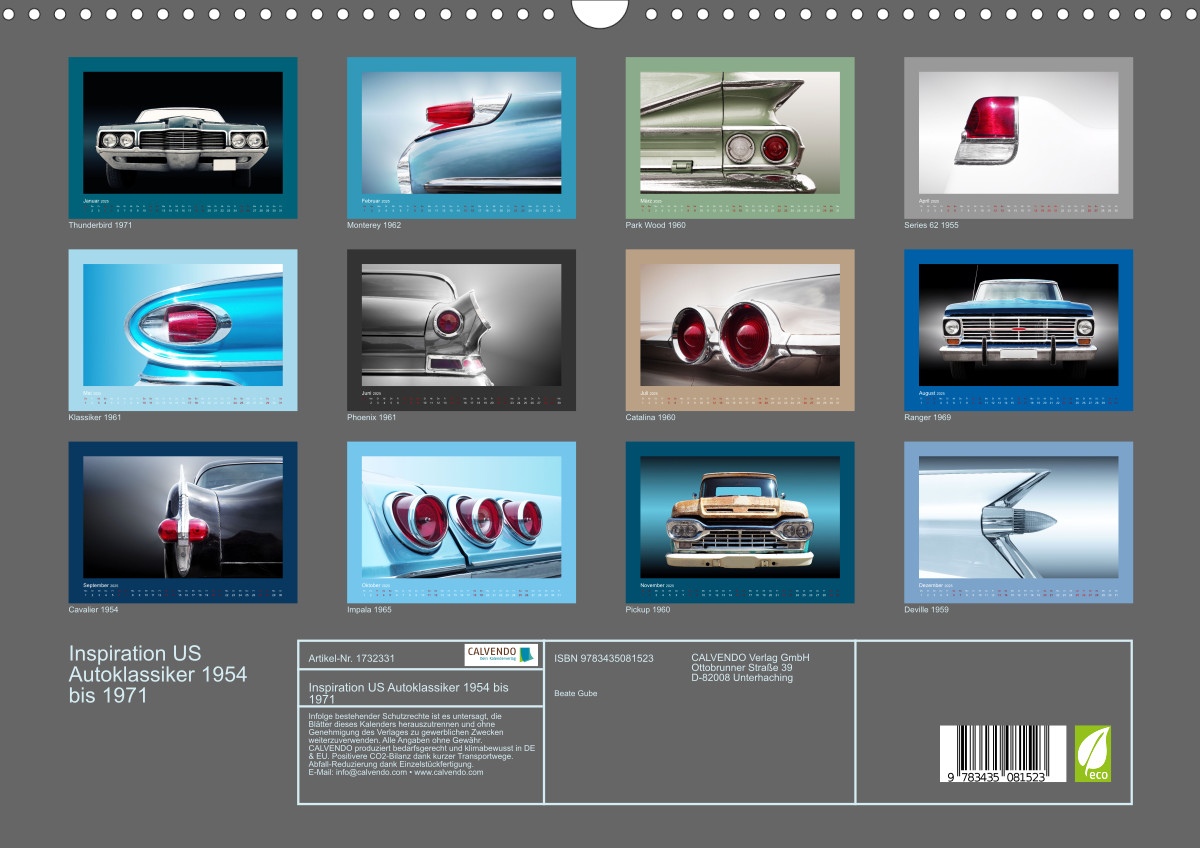This screenshot has height=848, width=1200.
Task: Click the 'Monterey 1962' caption
Action: coord(374,225)
